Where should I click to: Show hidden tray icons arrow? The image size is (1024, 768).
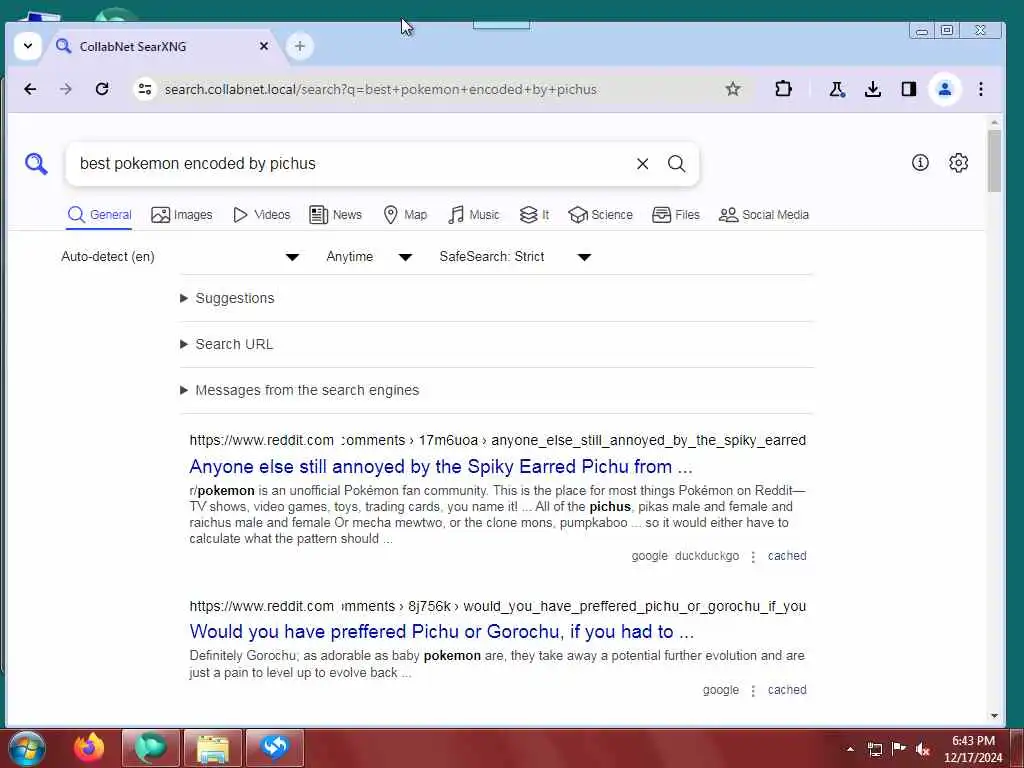(850, 749)
